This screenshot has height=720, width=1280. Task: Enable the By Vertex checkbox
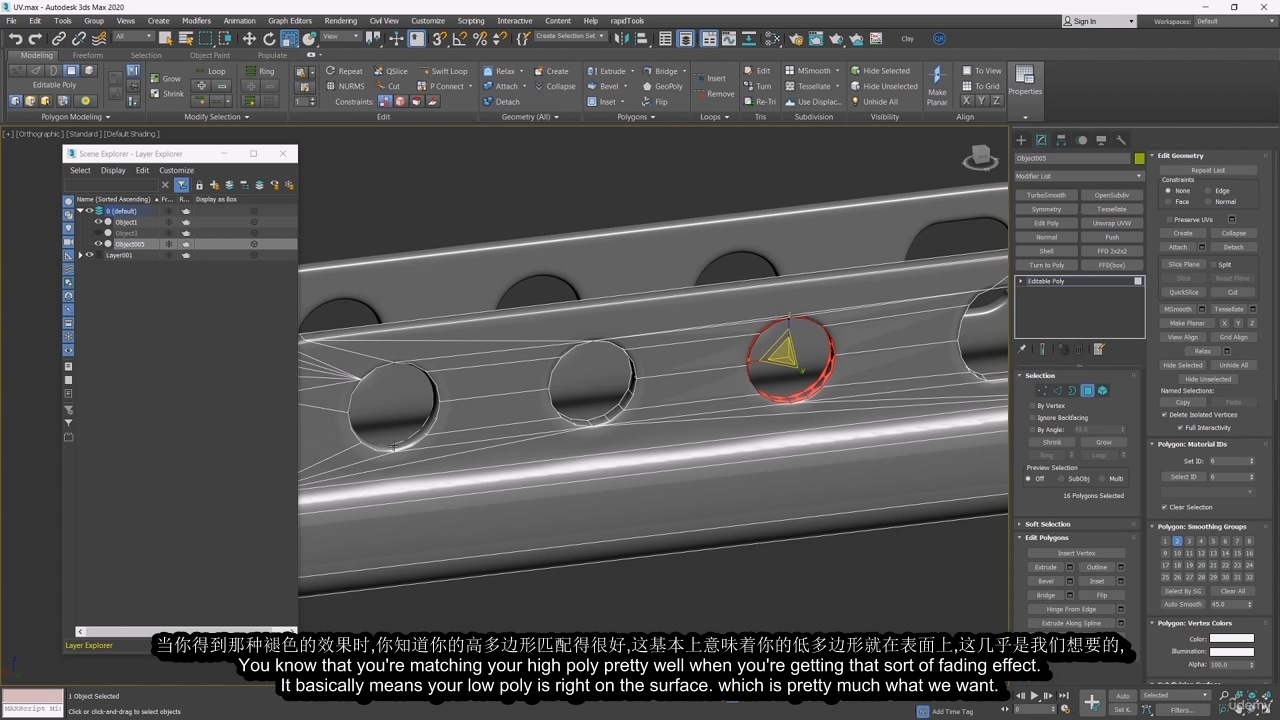1032,406
